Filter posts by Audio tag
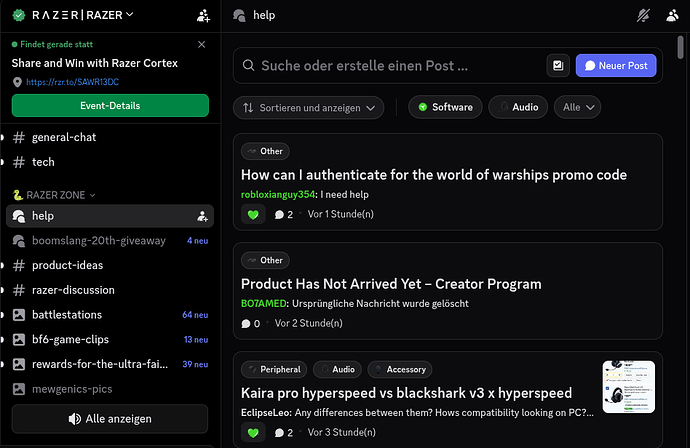690x448 pixels. (518, 107)
